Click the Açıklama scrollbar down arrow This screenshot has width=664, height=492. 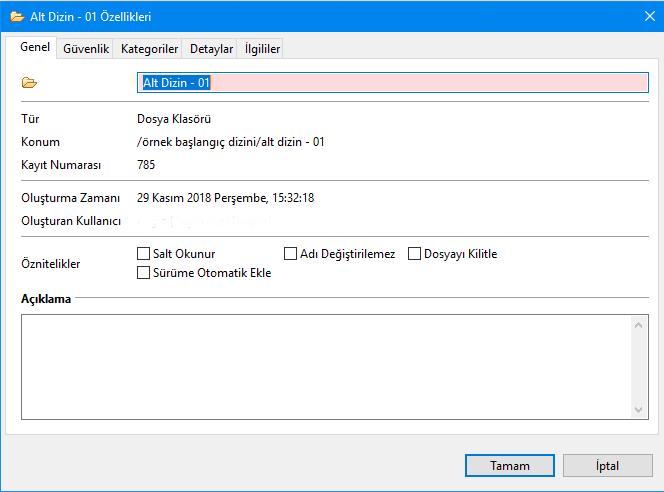pos(640,409)
